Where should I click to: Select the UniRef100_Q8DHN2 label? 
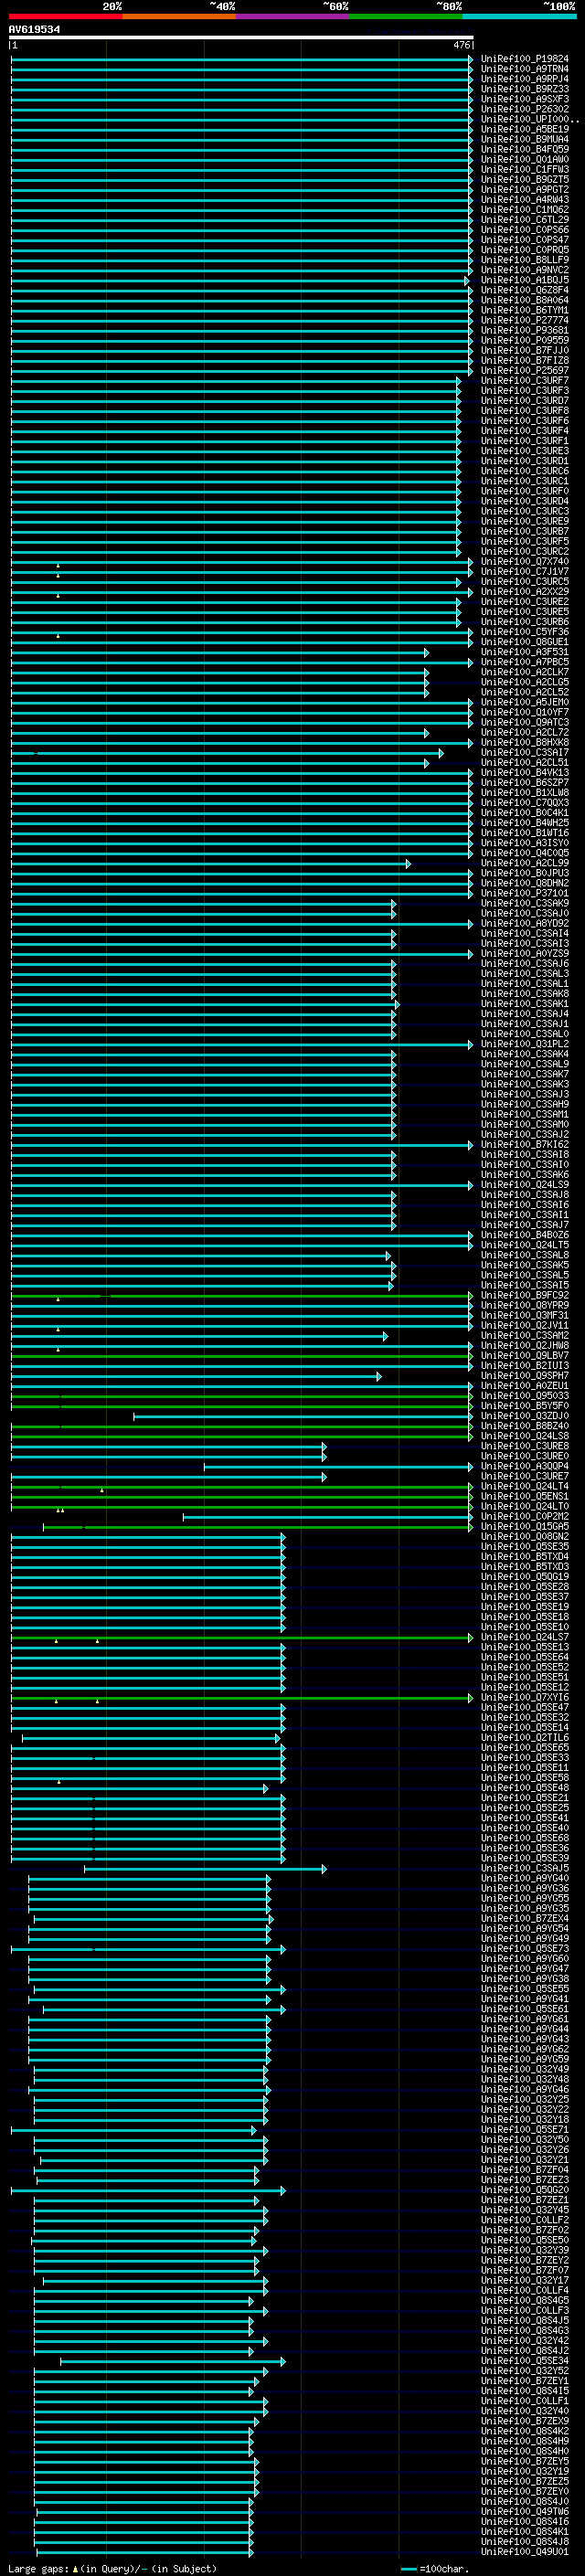pyautogui.click(x=524, y=883)
